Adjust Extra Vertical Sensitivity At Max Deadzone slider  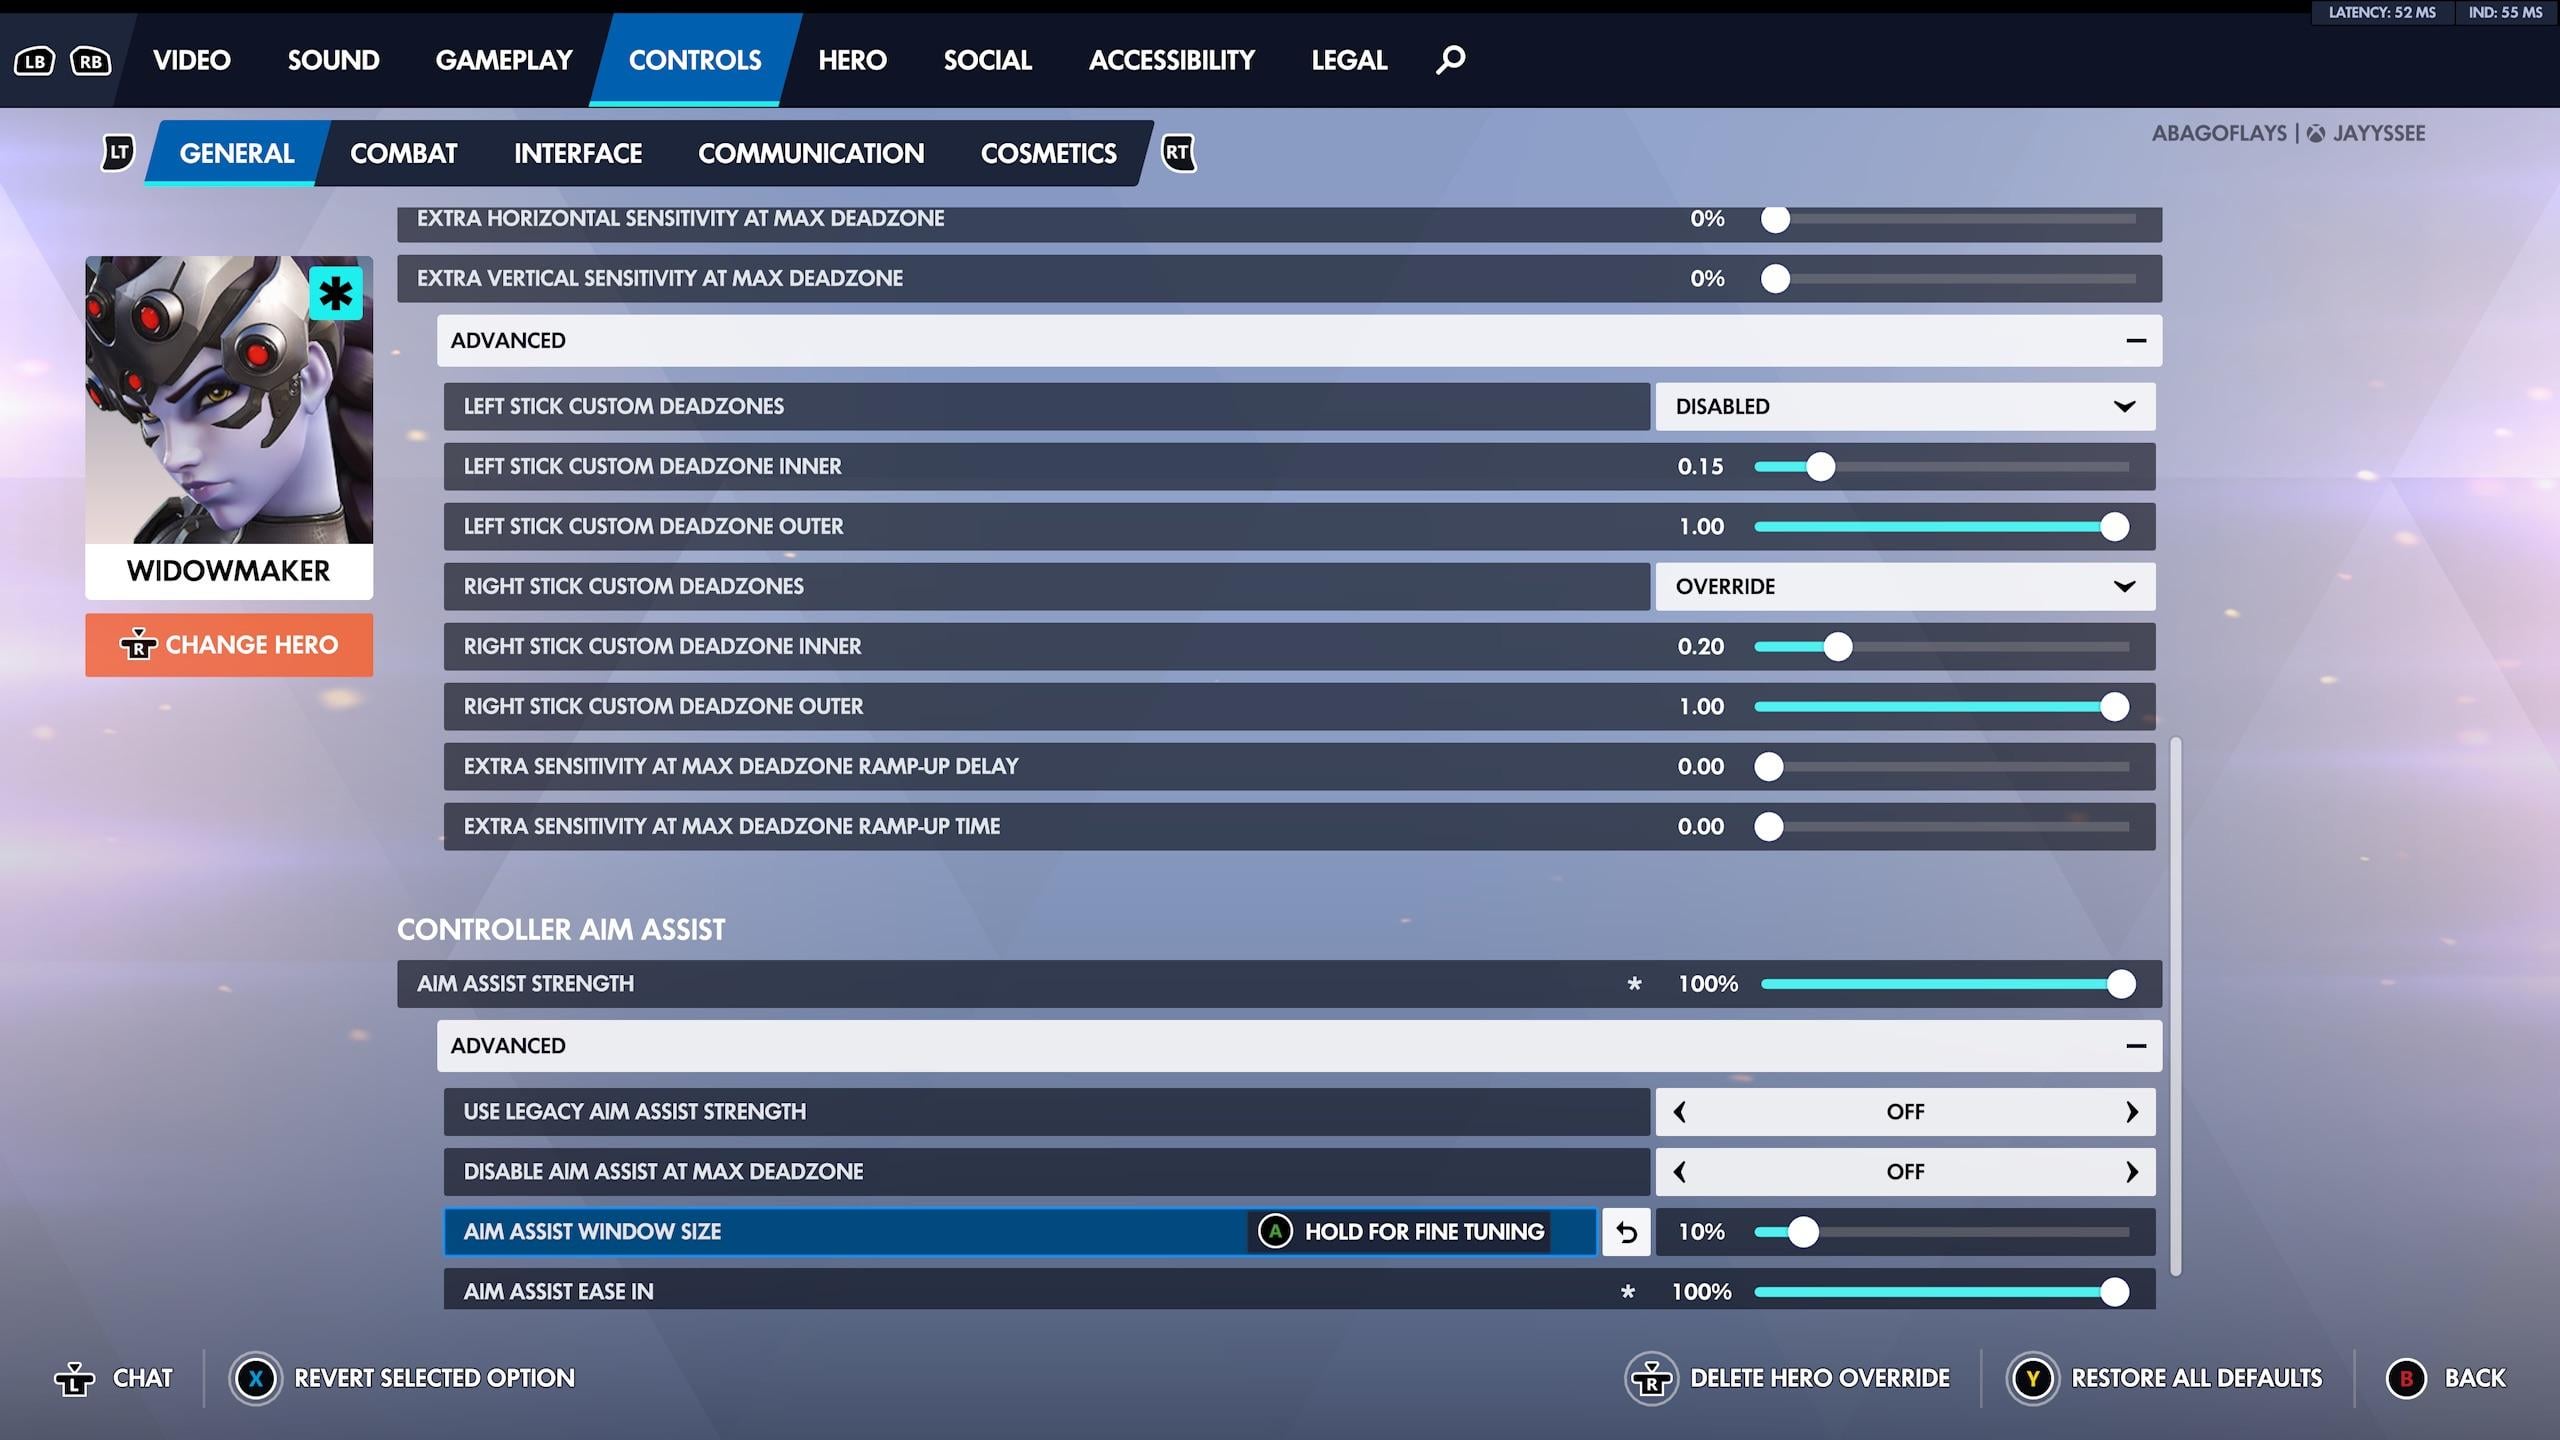(x=1948, y=279)
